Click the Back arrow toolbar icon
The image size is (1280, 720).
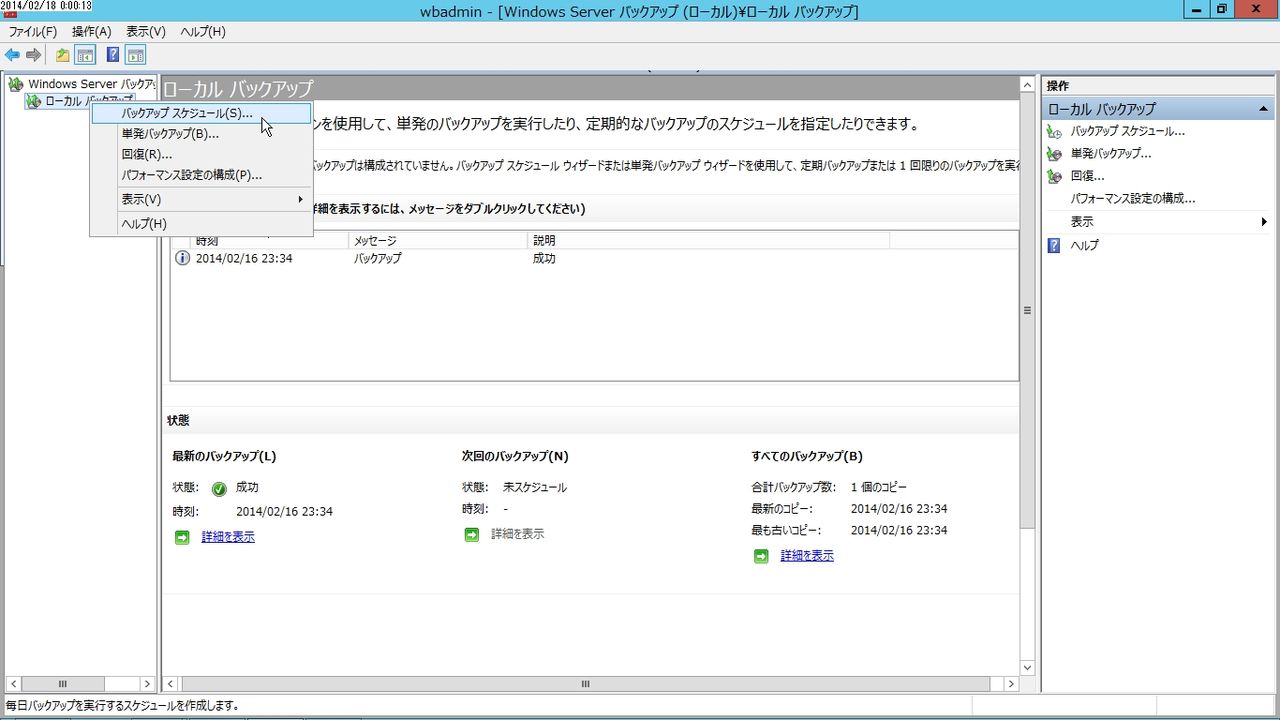(12, 55)
